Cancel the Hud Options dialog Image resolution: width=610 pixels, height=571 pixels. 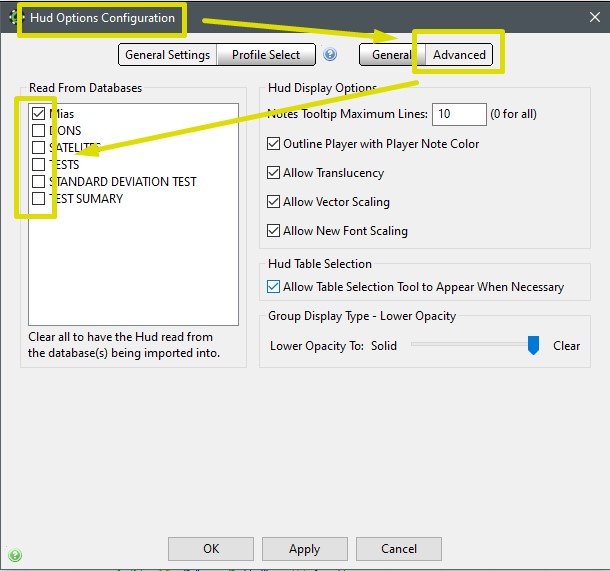[x=398, y=549]
